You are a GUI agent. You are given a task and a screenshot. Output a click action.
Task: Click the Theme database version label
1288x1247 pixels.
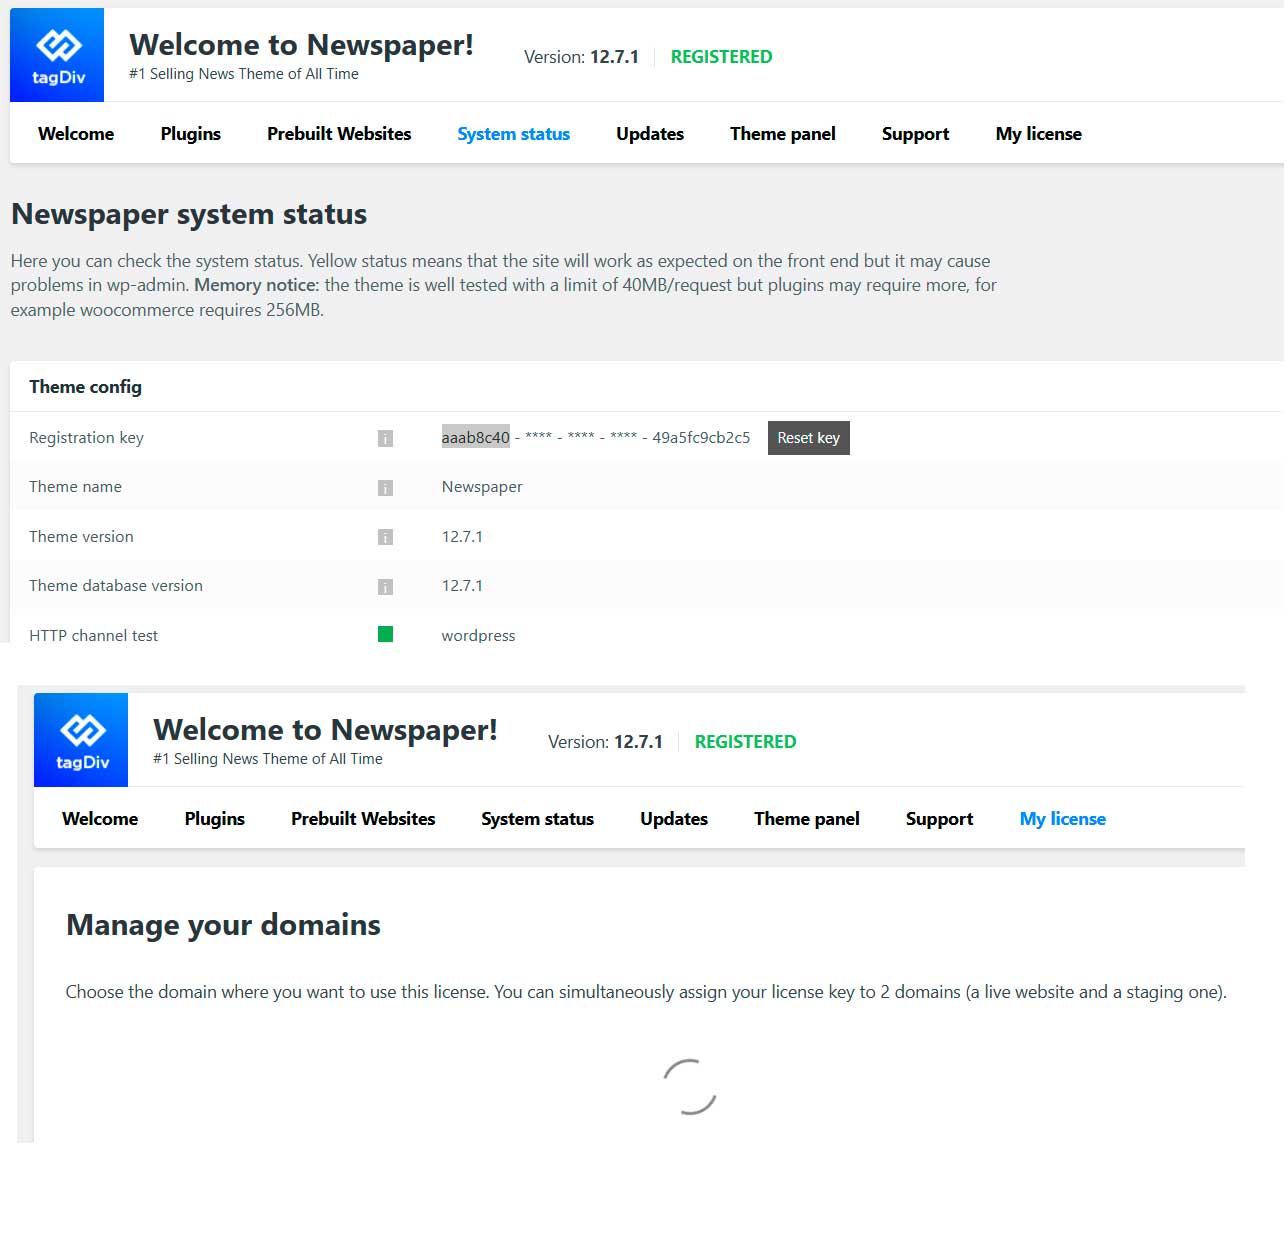click(116, 586)
